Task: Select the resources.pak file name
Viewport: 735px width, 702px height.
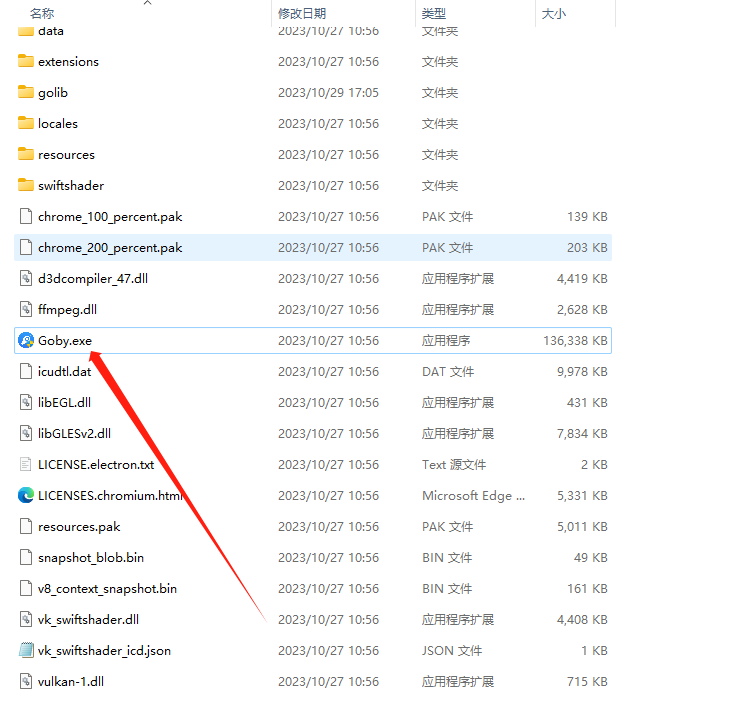Action: (79, 527)
